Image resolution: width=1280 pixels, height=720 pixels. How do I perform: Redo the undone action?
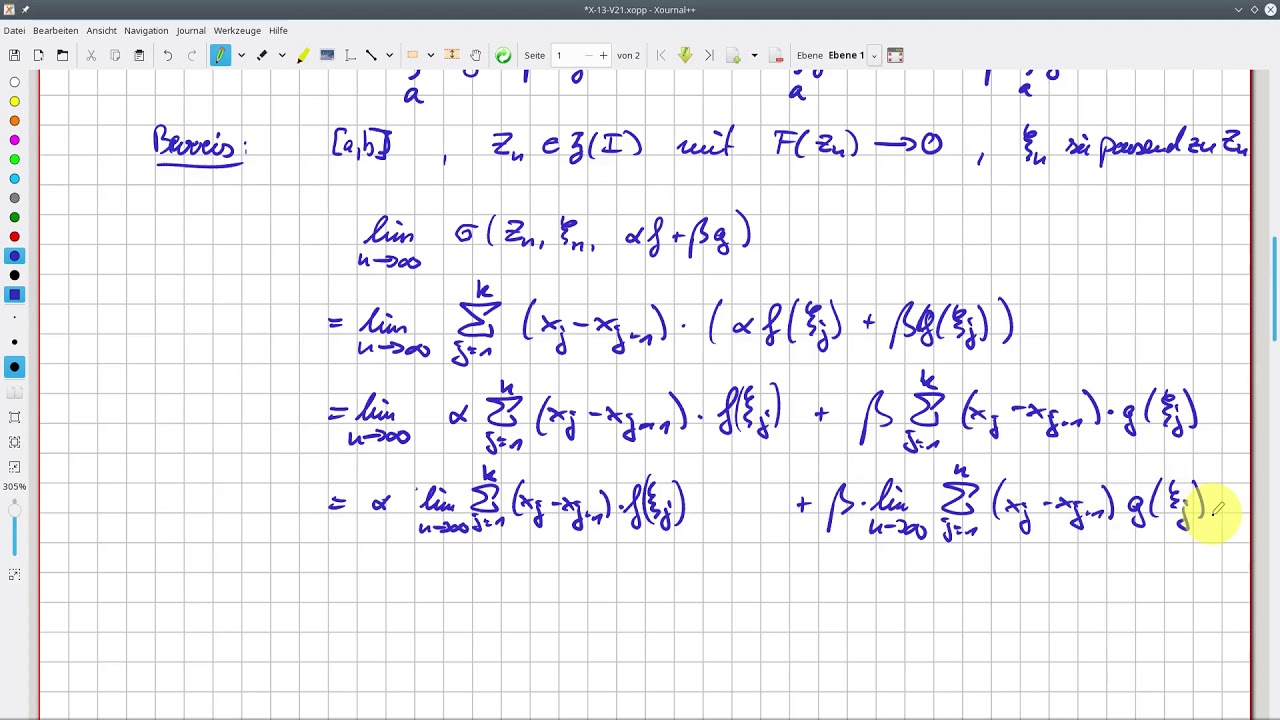pos(192,55)
